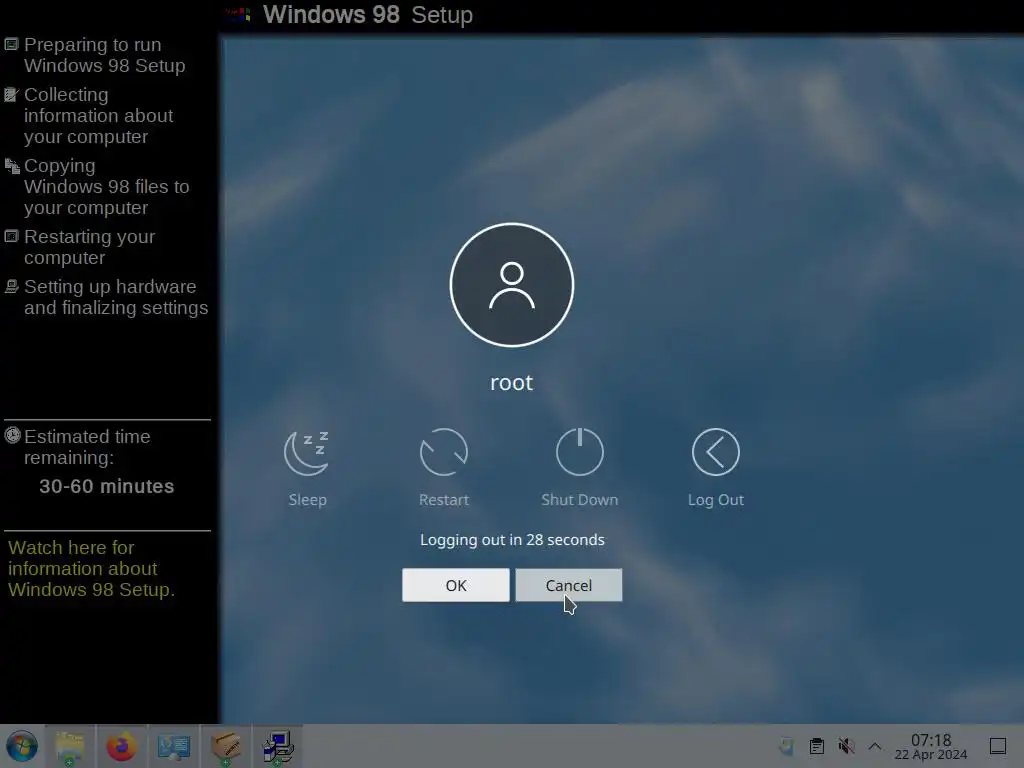Choose the Shut Down power icon

point(579,452)
